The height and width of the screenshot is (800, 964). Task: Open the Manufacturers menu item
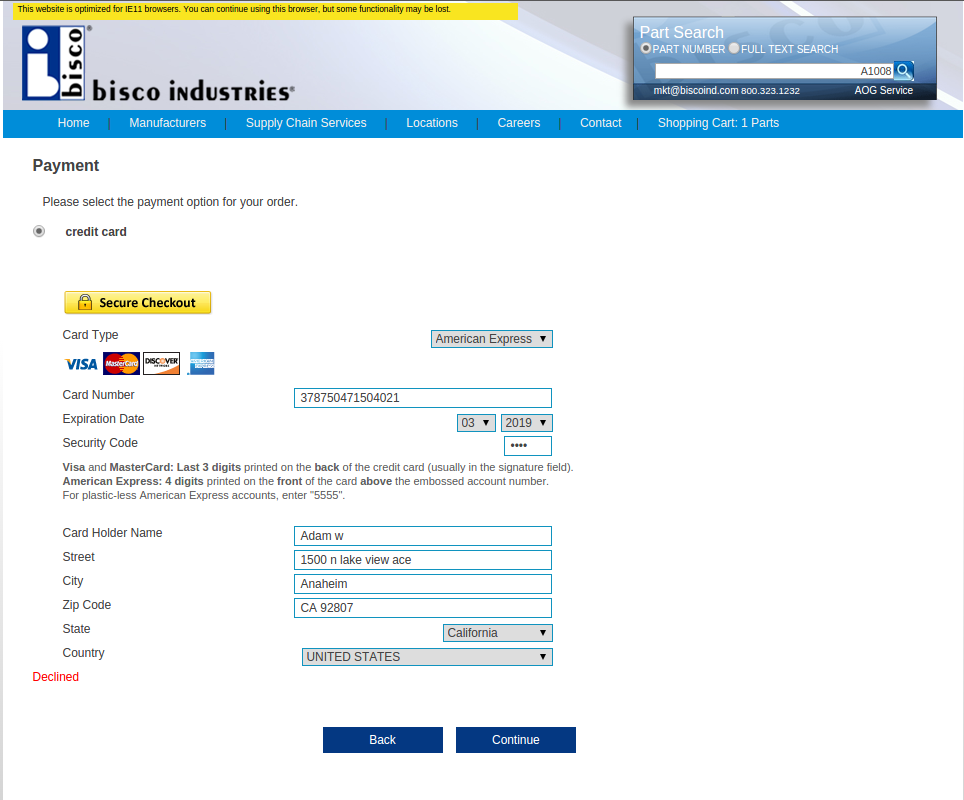coord(168,123)
